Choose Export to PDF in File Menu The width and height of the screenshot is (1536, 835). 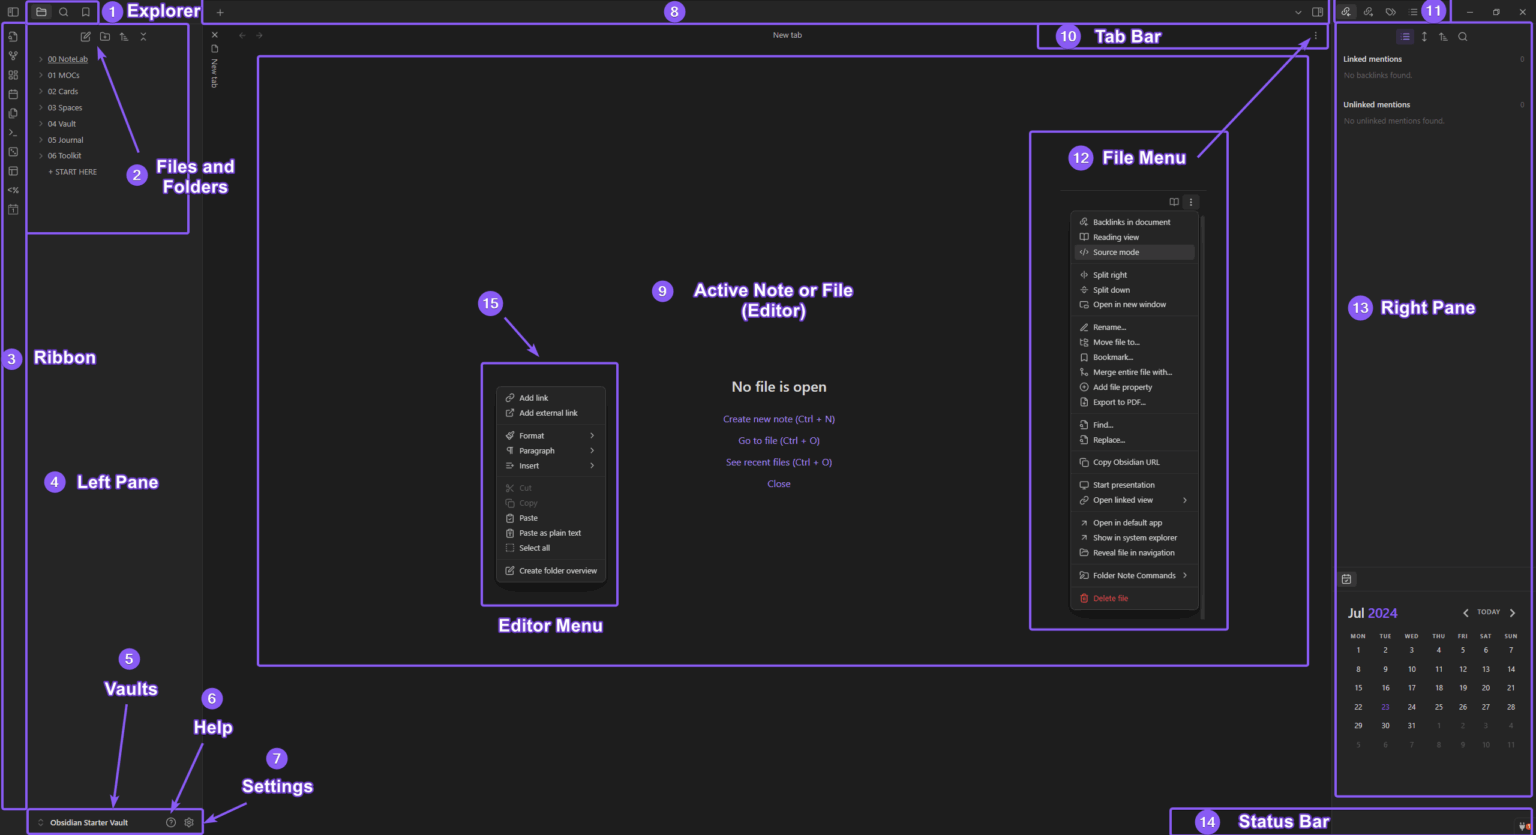1135,402
